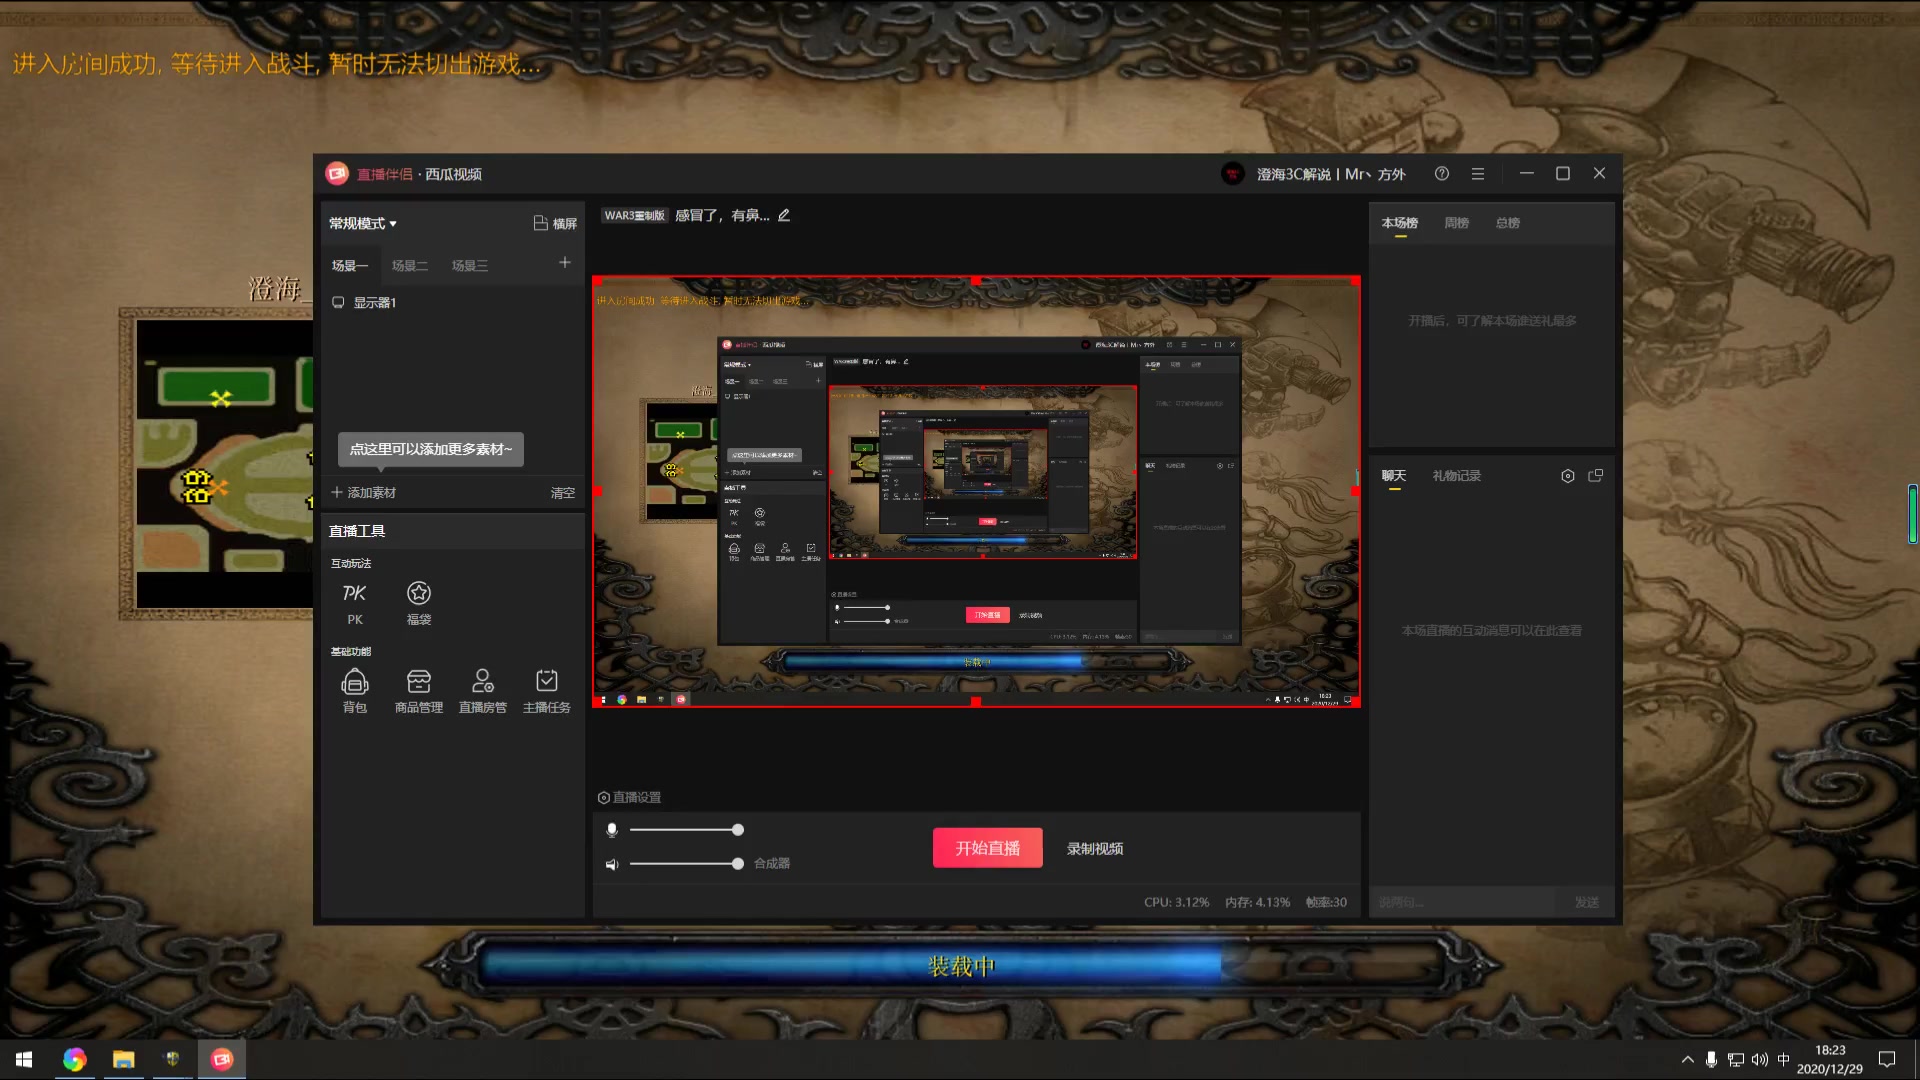Adjust the microphone volume slider
1920x1080 pixels.
[686, 830]
